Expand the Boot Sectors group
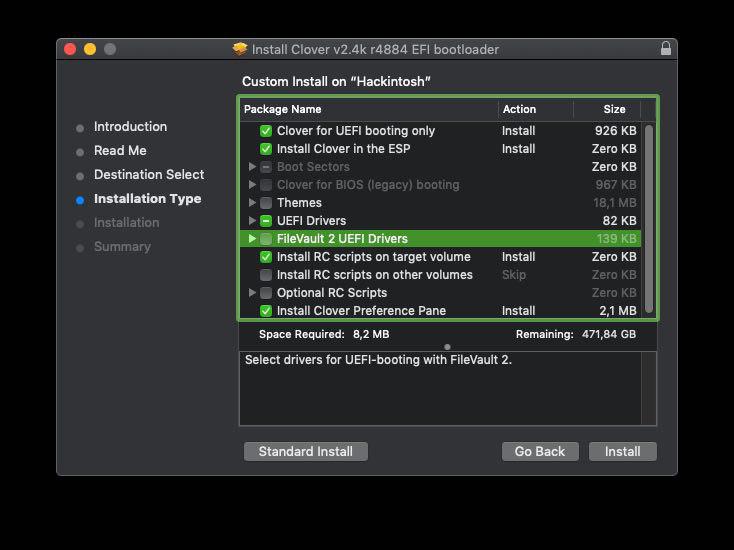Screen dimensions: 734x550 tap(252, 167)
